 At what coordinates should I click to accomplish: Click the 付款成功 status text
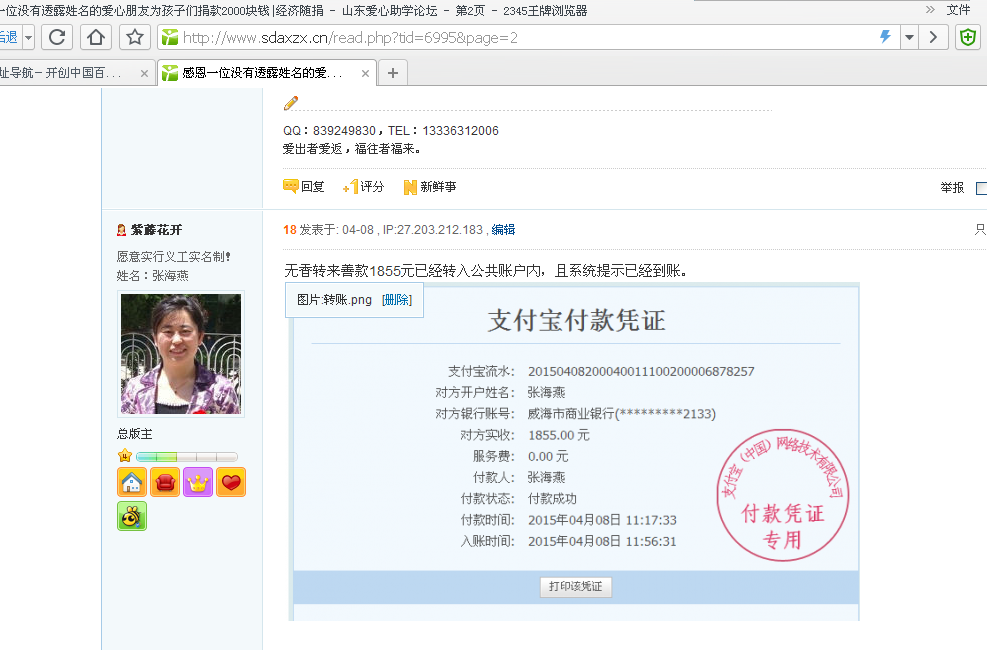pos(552,498)
